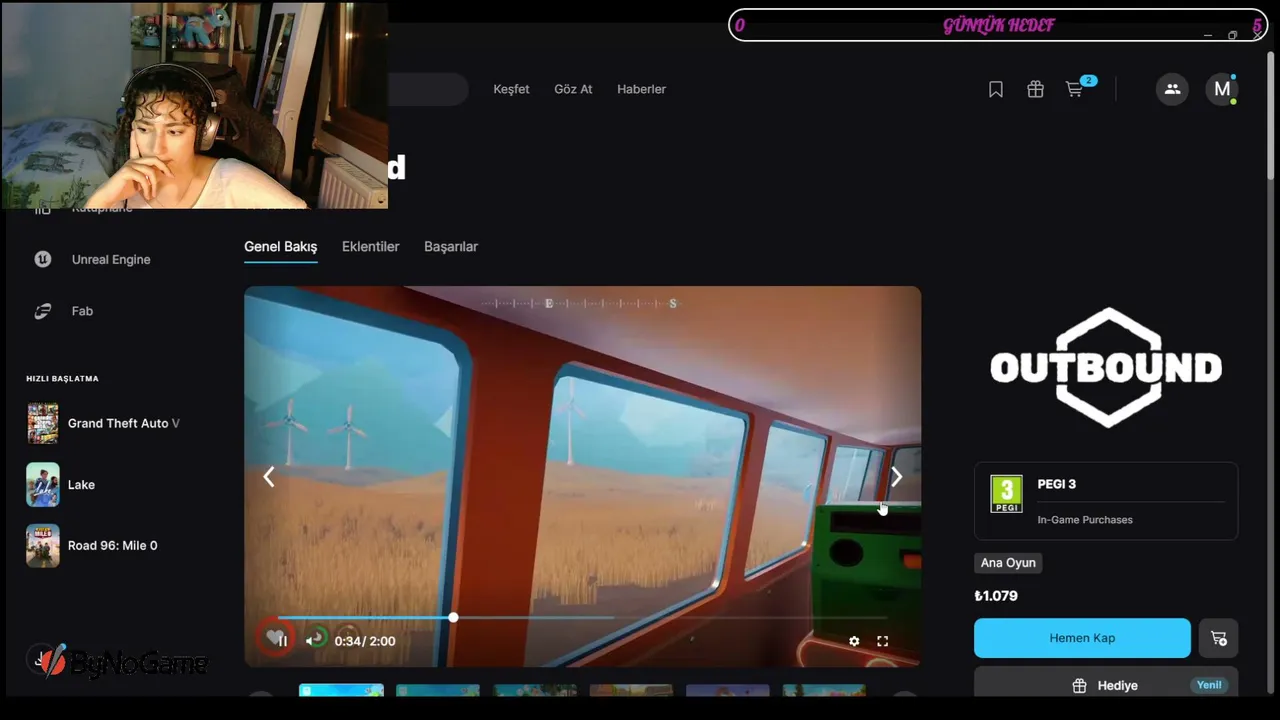Click the HIZLI BAŞLATMA heading
Image resolution: width=1280 pixels, height=720 pixels.
pyautogui.click(x=62, y=379)
